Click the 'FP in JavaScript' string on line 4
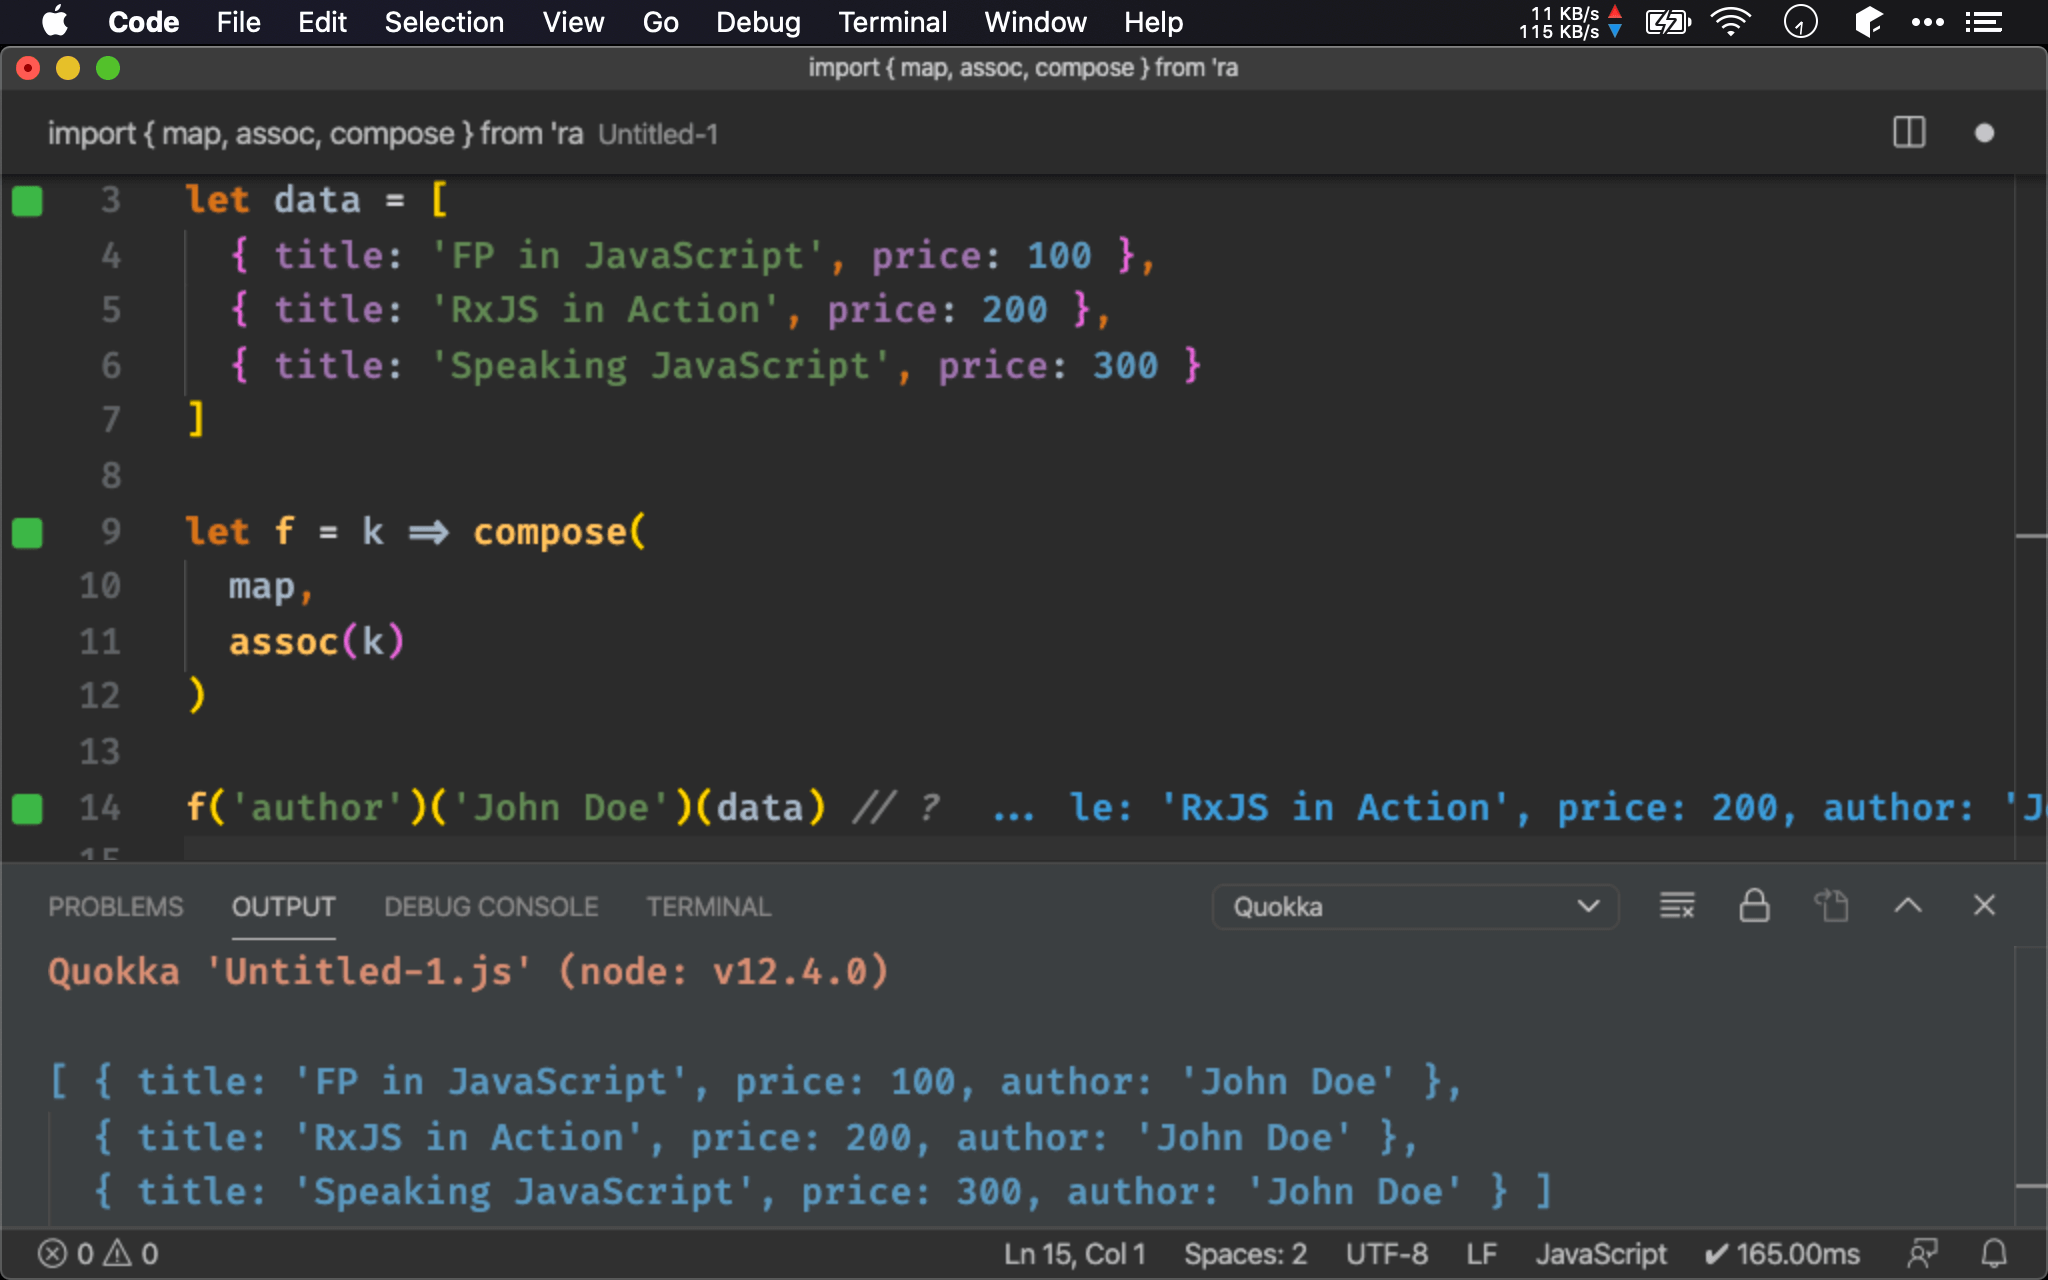Screen dimensions: 2048x1280 [x=627, y=256]
